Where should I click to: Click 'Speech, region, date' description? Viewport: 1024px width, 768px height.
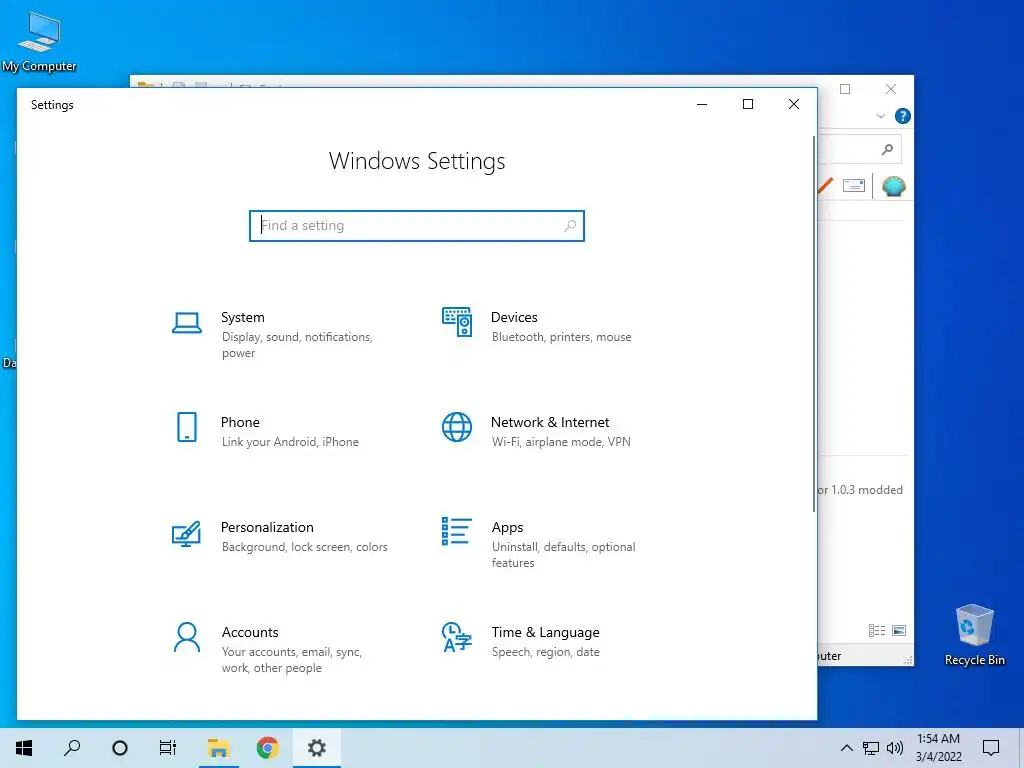[x=545, y=652]
